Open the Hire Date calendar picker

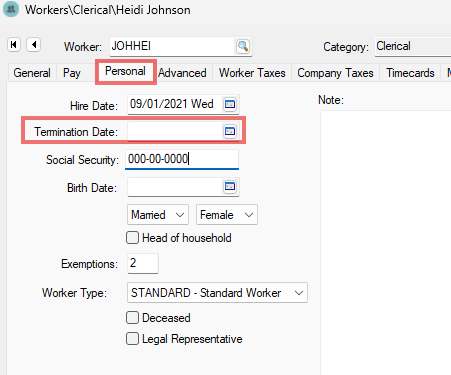click(x=230, y=104)
